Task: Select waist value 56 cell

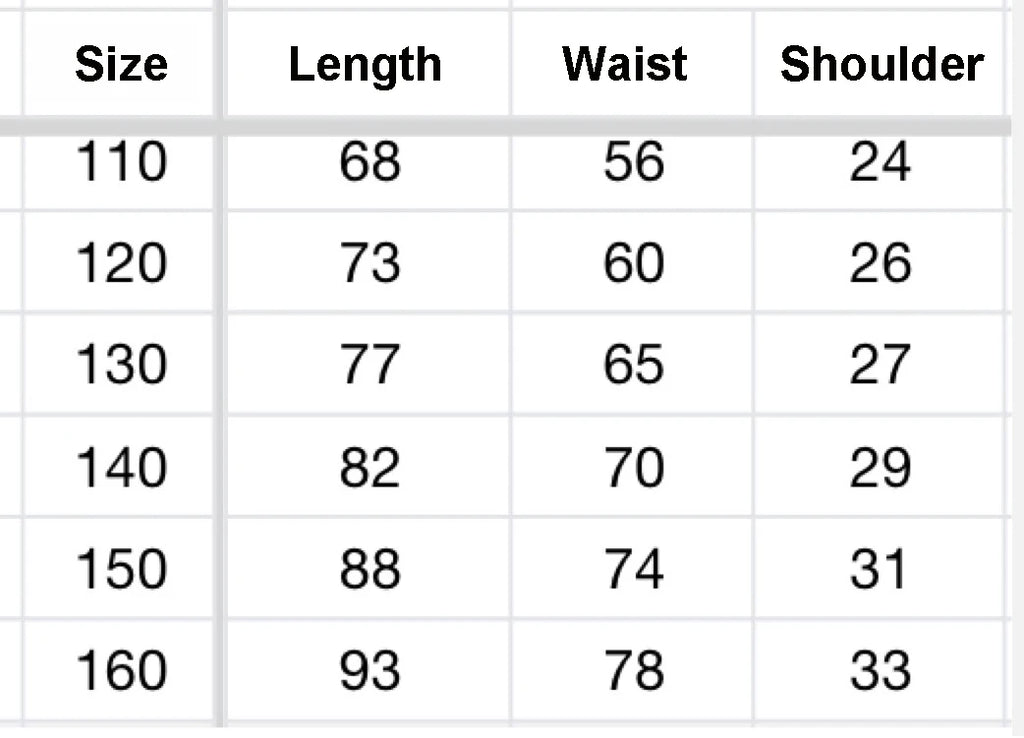Action: pyautogui.click(x=633, y=162)
